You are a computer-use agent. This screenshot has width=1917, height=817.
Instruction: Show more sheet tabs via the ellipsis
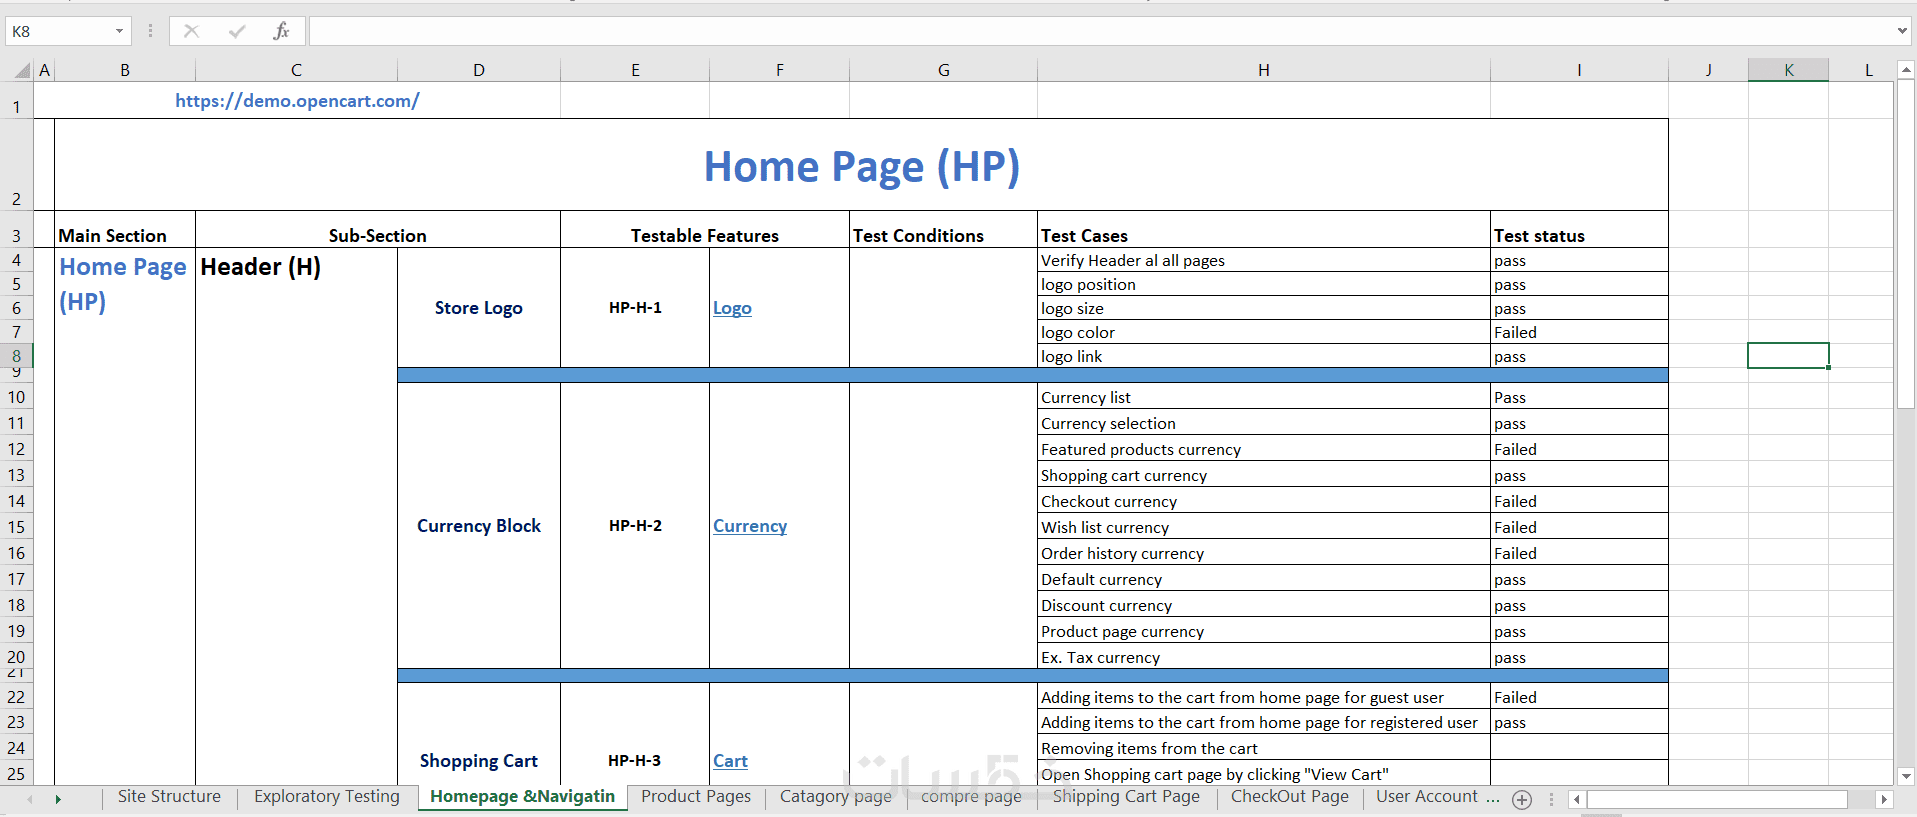click(x=1493, y=798)
